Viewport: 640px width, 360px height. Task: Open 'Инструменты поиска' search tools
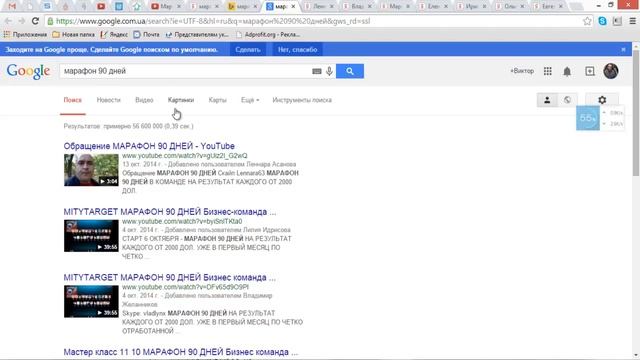(302, 100)
